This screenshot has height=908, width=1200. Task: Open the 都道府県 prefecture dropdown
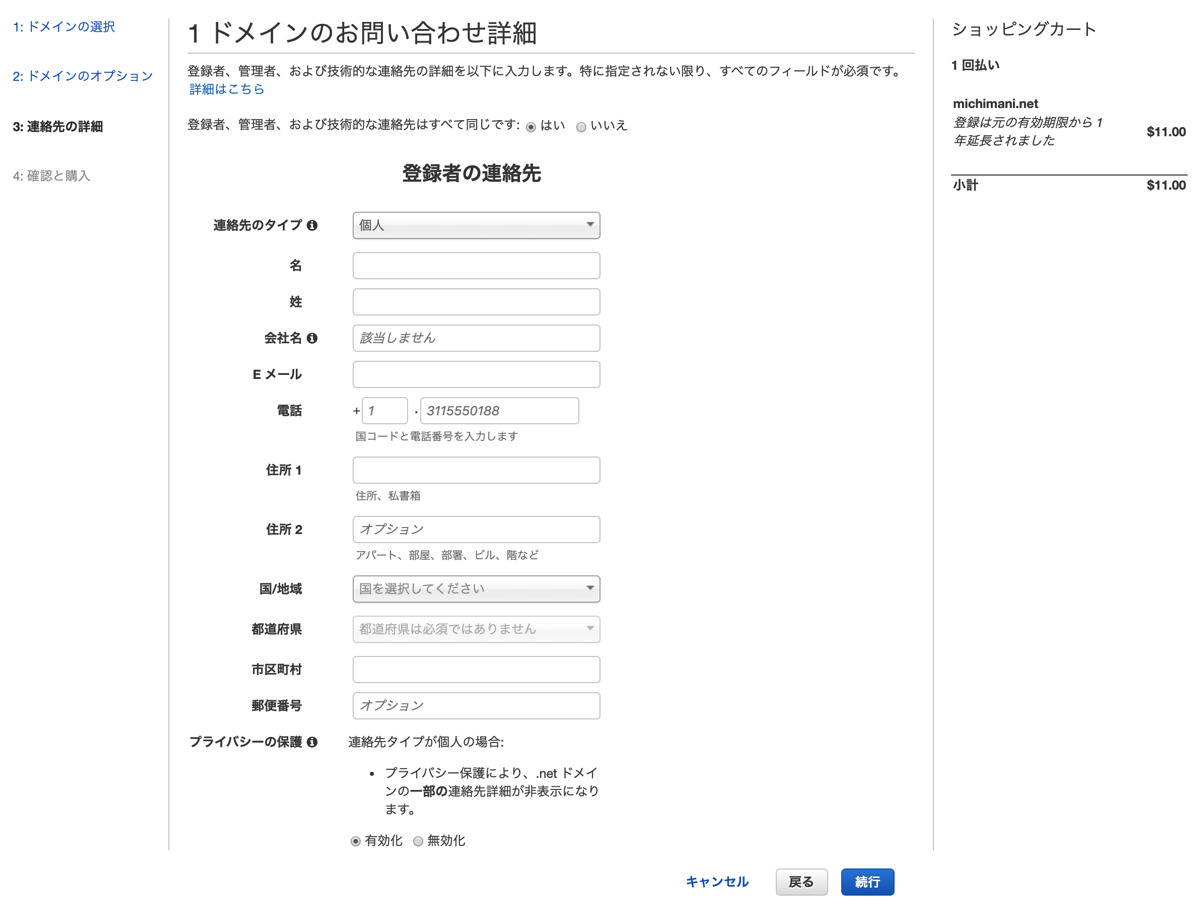coord(475,629)
